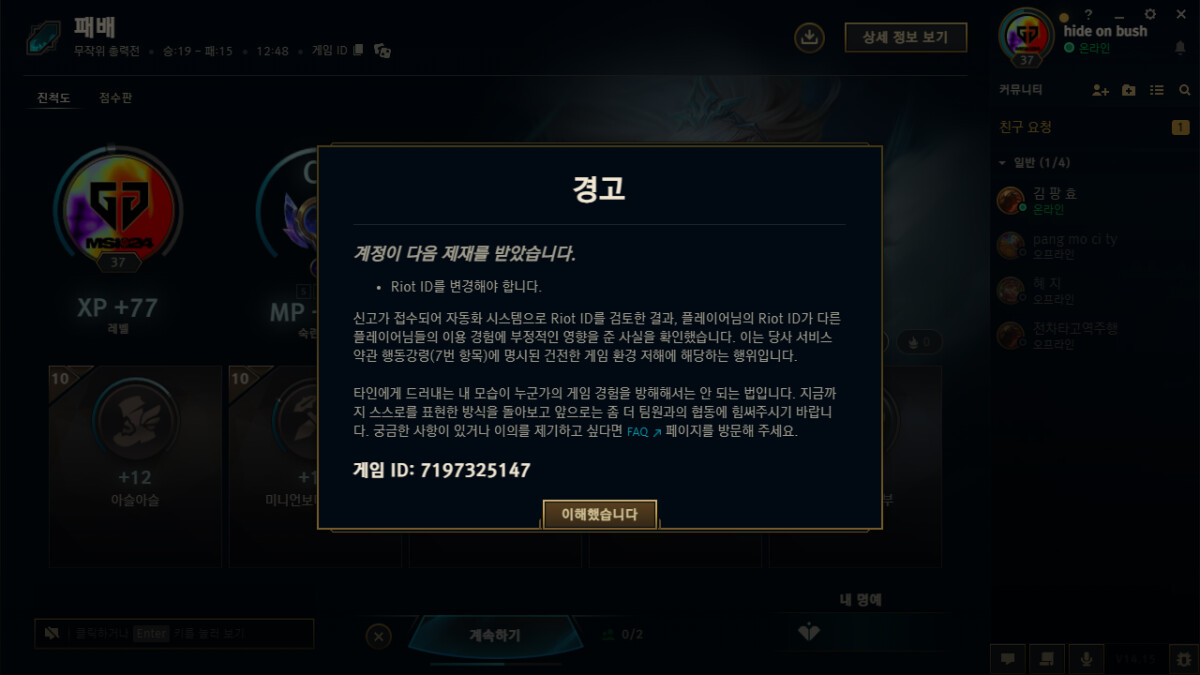The height and width of the screenshot is (675, 1200).
Task: Open the notifications bell icon
Action: click(1180, 47)
